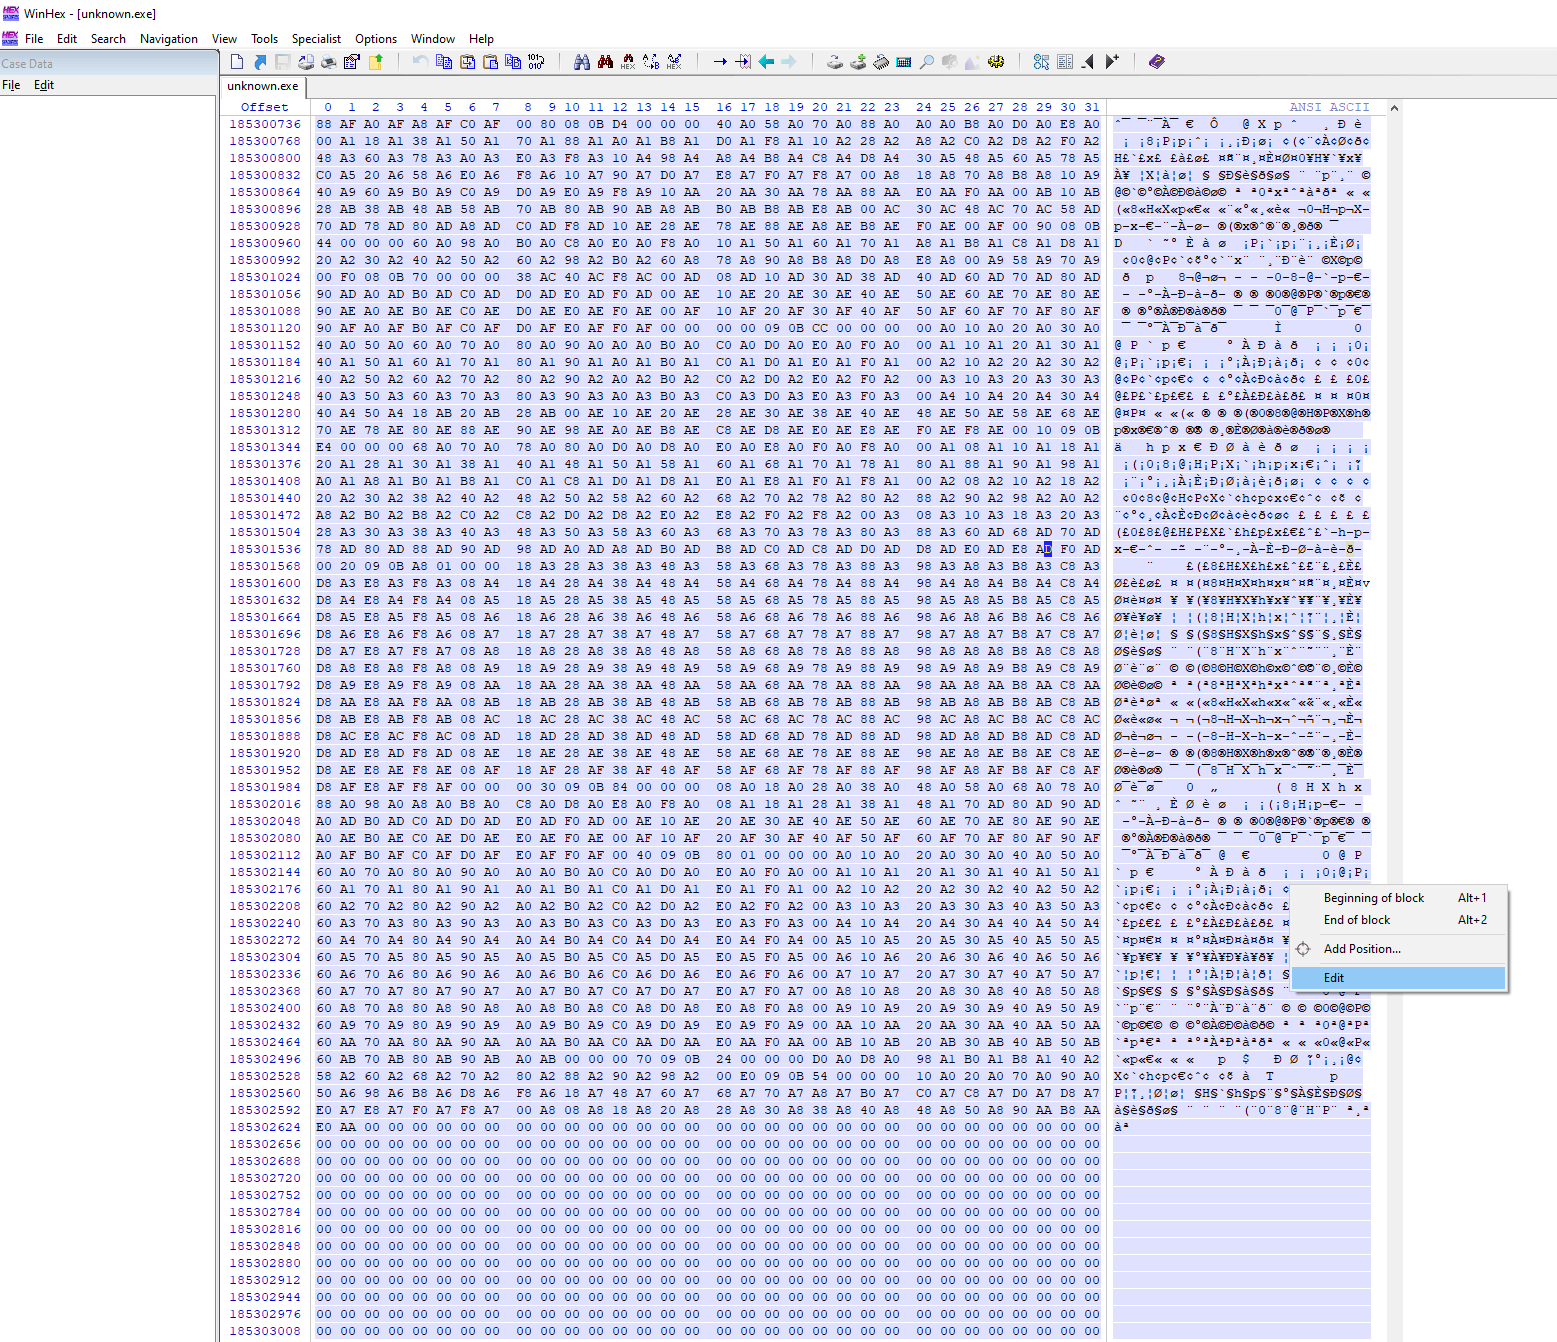Open Find Text with blue binoculars icon
The image size is (1557, 1342).
pyautogui.click(x=582, y=62)
